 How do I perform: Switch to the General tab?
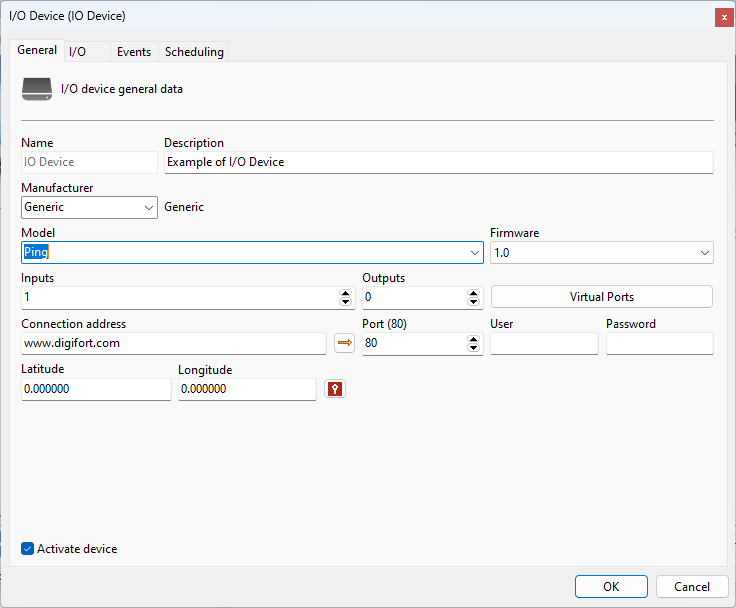pyautogui.click(x=37, y=50)
